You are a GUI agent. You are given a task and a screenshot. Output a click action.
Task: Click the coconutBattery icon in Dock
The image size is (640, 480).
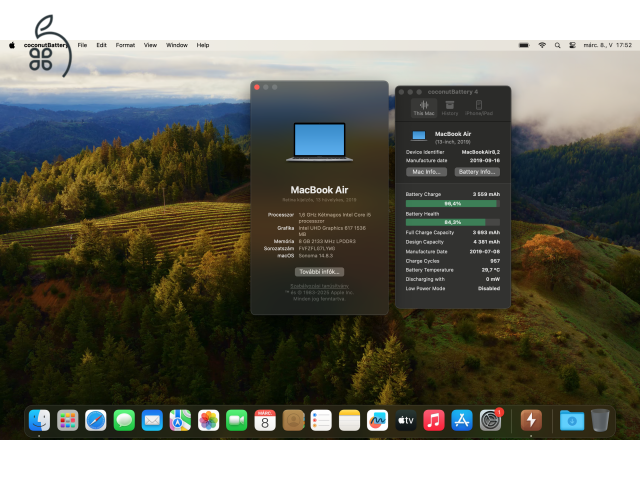pos(531,421)
